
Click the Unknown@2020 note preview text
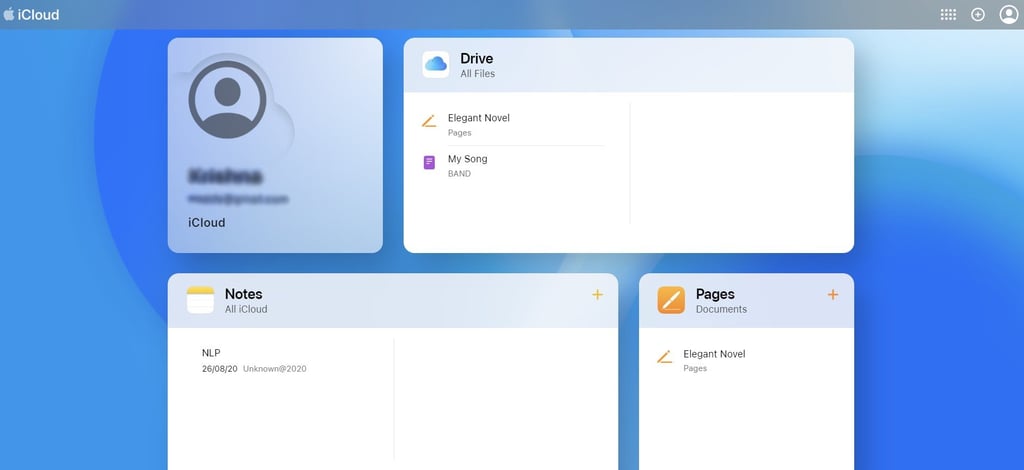[x=275, y=369]
